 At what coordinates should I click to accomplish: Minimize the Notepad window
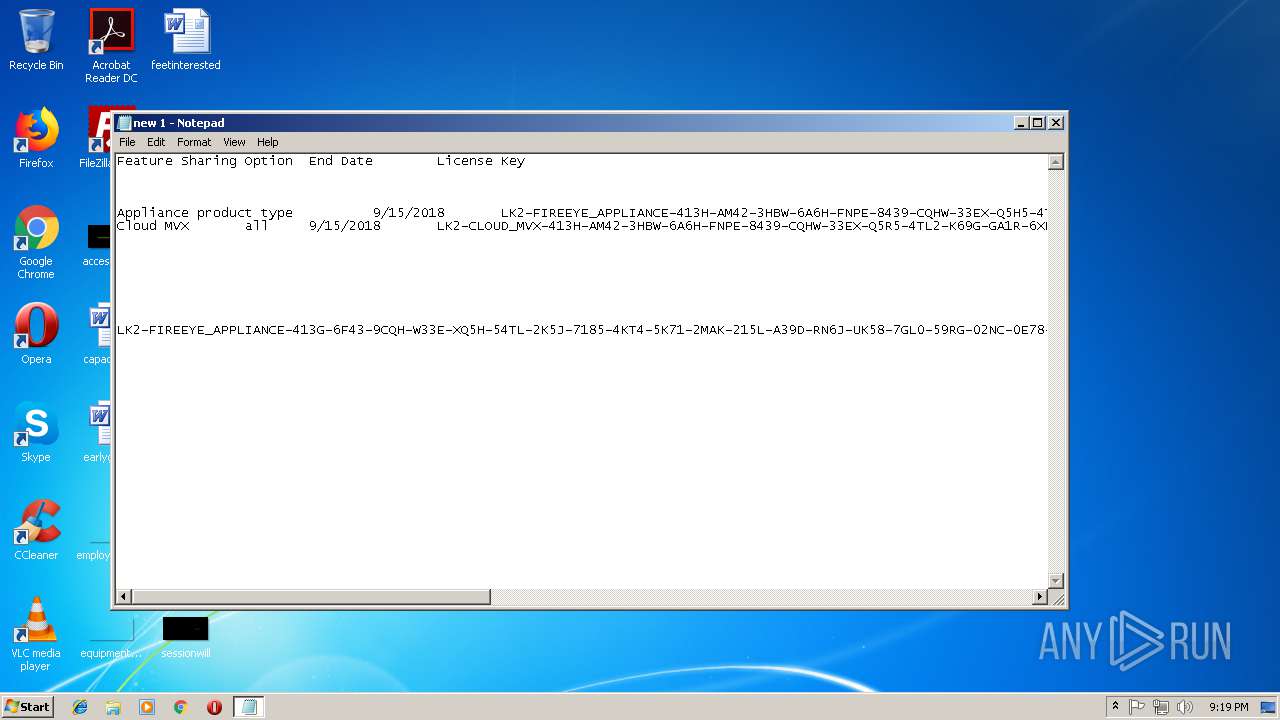(1021, 123)
